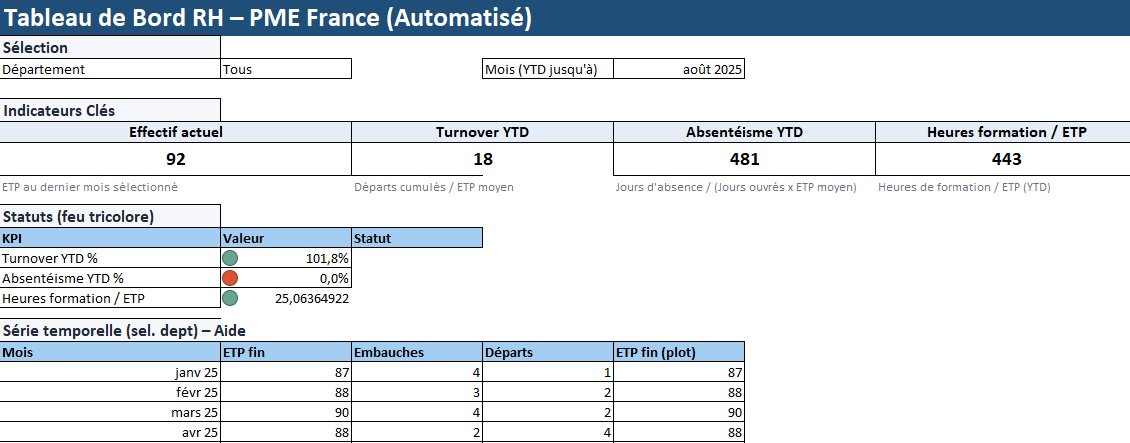This screenshot has height=443, width=1130.
Task: Open the Département selector cell showing Tous
Action: tap(285, 69)
